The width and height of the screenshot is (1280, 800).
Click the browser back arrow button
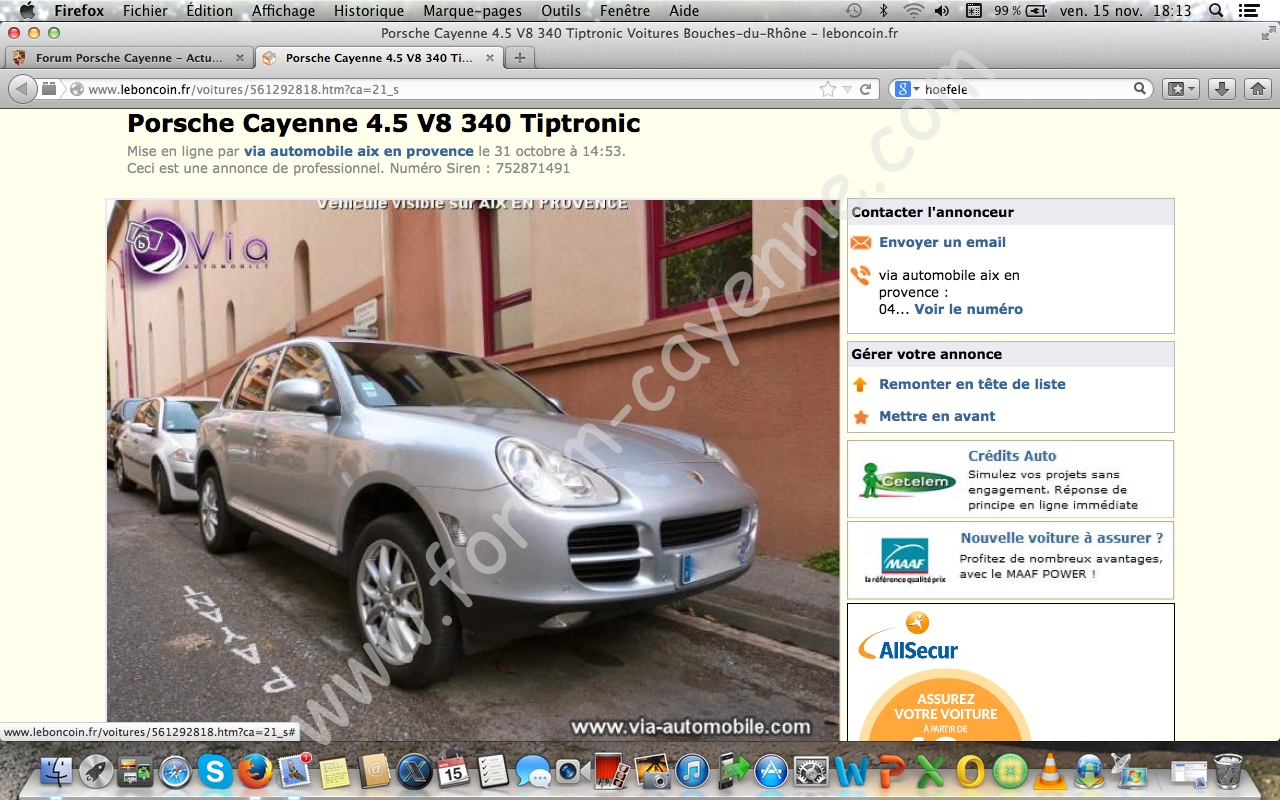click(x=22, y=89)
